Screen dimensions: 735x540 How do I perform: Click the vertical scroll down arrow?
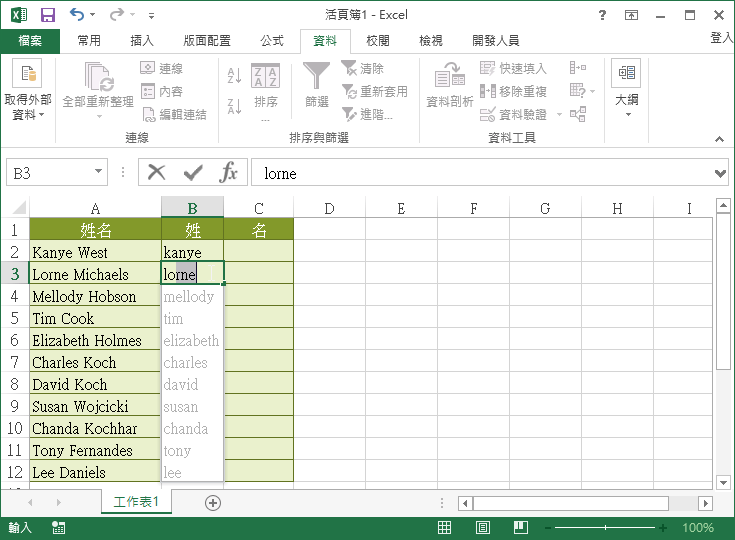723,482
